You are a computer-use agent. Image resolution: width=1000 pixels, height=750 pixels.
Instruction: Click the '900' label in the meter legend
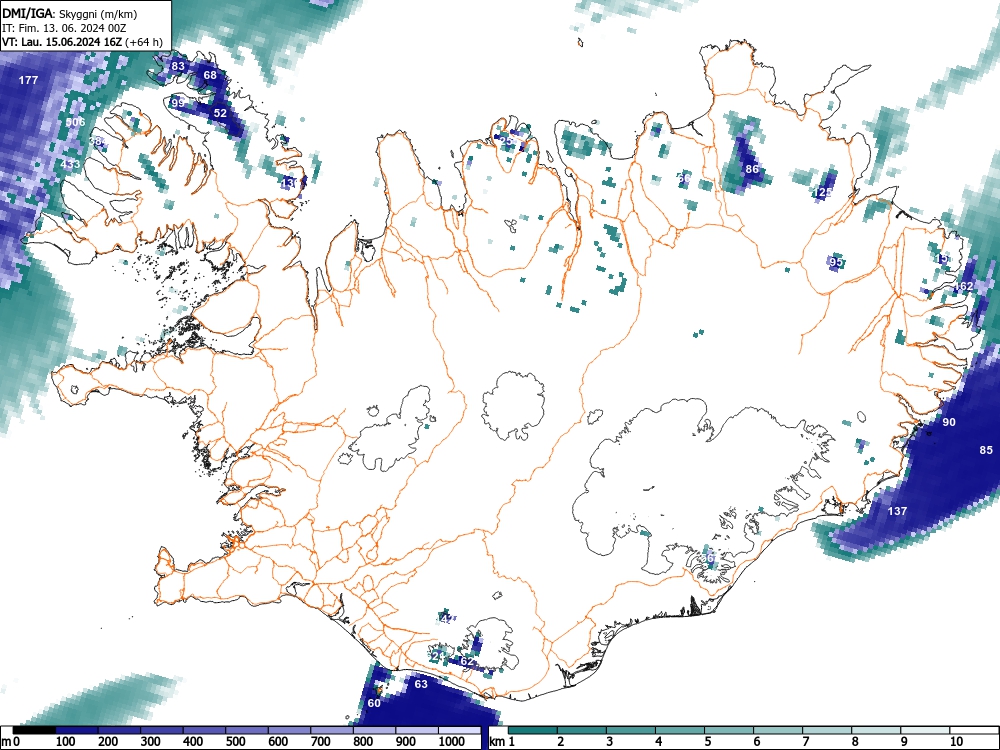(406, 742)
